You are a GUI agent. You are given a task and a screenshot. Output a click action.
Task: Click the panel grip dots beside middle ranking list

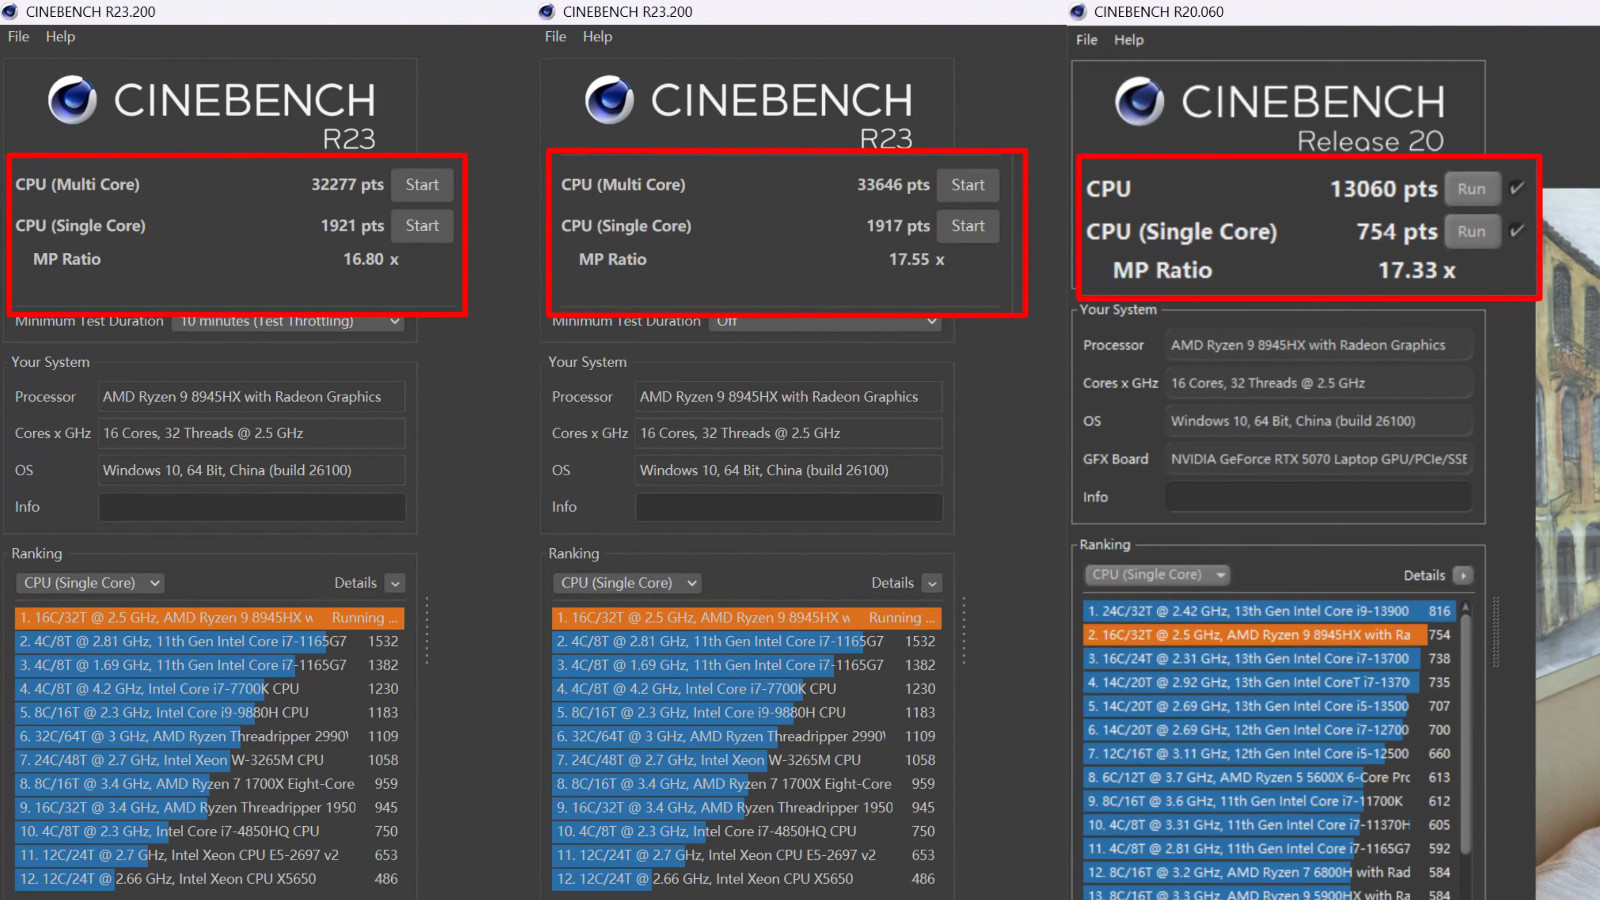(964, 631)
